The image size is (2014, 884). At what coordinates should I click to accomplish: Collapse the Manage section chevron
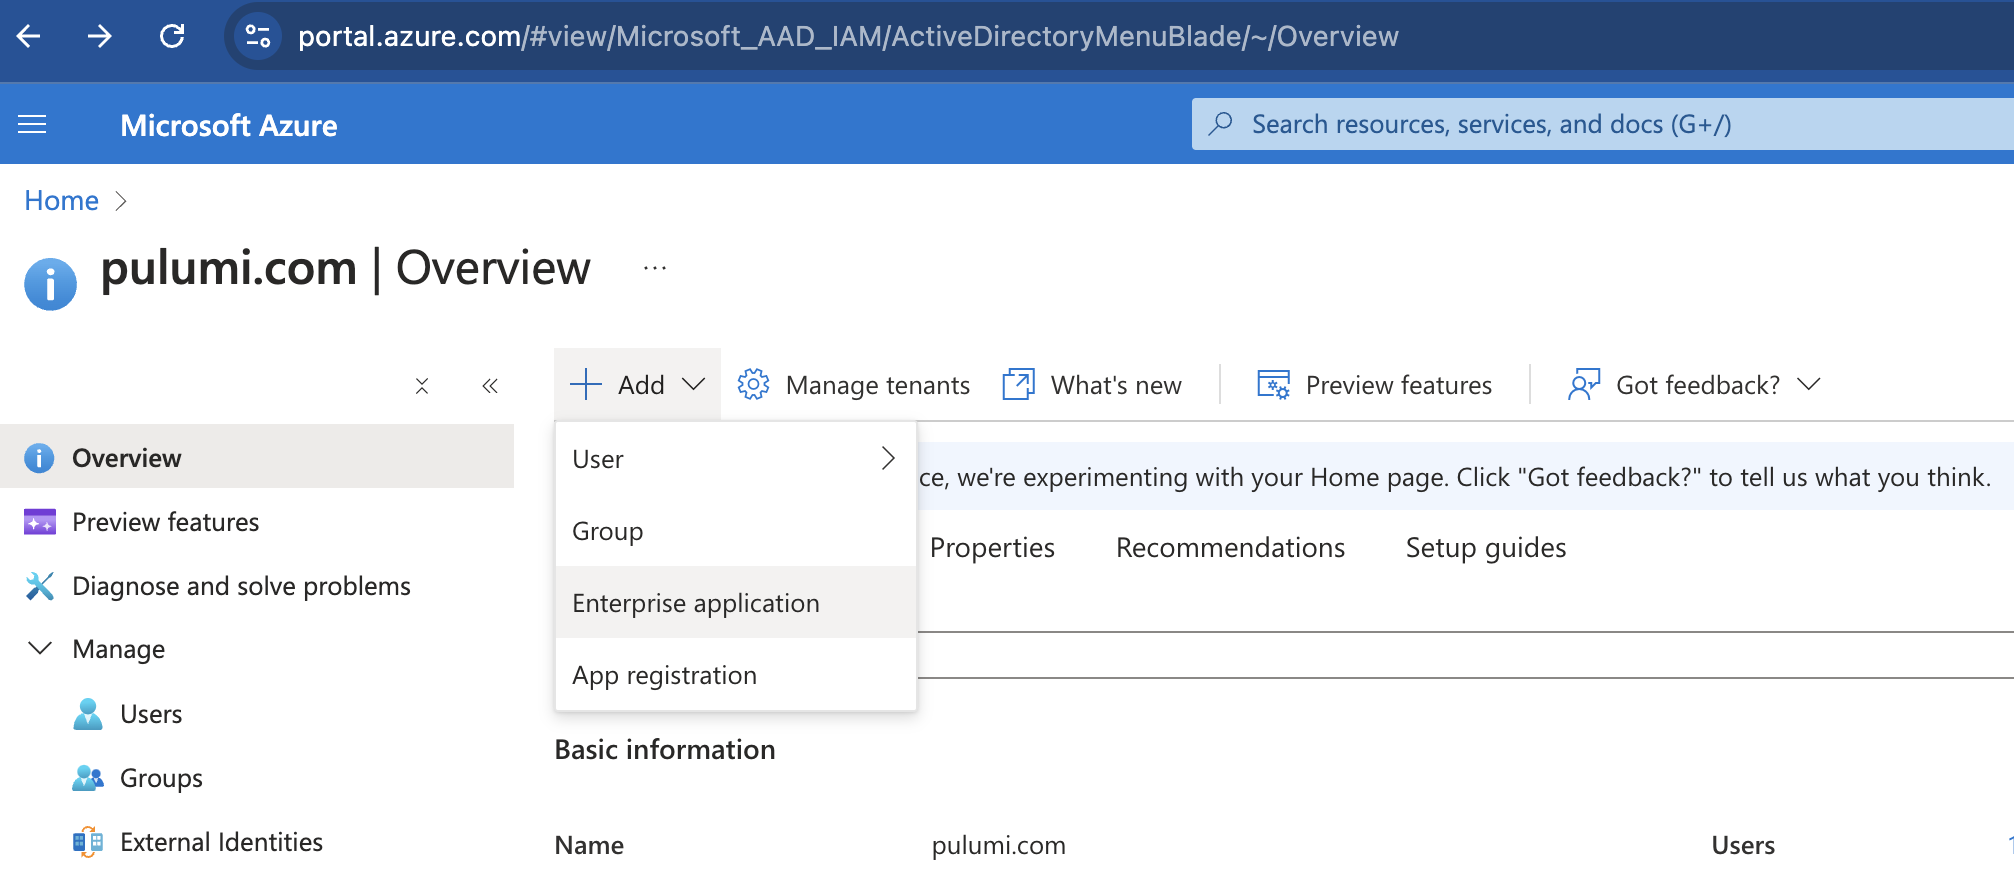coord(40,648)
